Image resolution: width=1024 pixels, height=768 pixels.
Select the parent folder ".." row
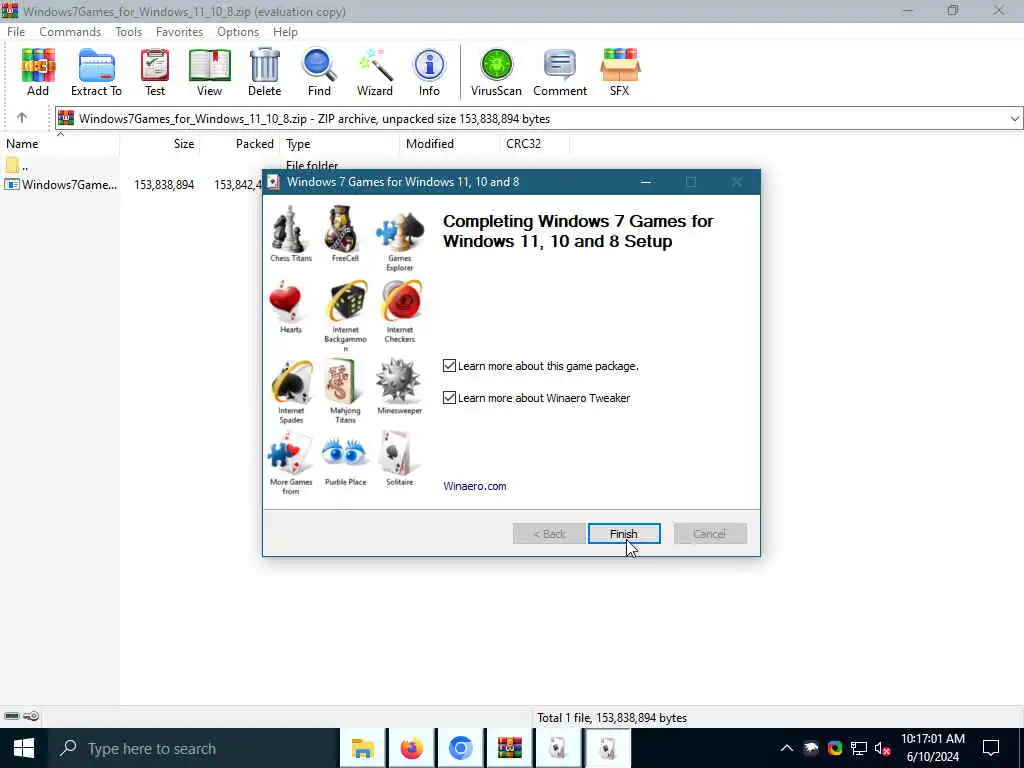click(x=16, y=166)
